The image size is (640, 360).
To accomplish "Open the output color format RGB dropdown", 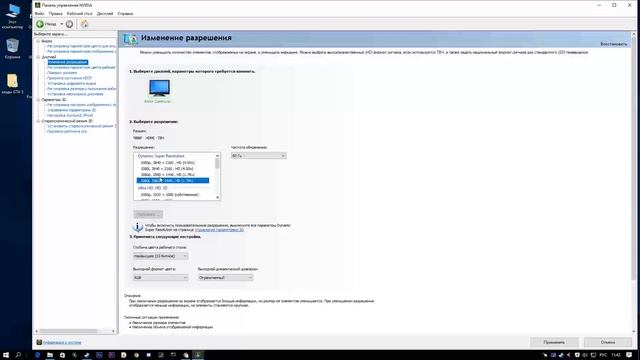I will (160, 278).
